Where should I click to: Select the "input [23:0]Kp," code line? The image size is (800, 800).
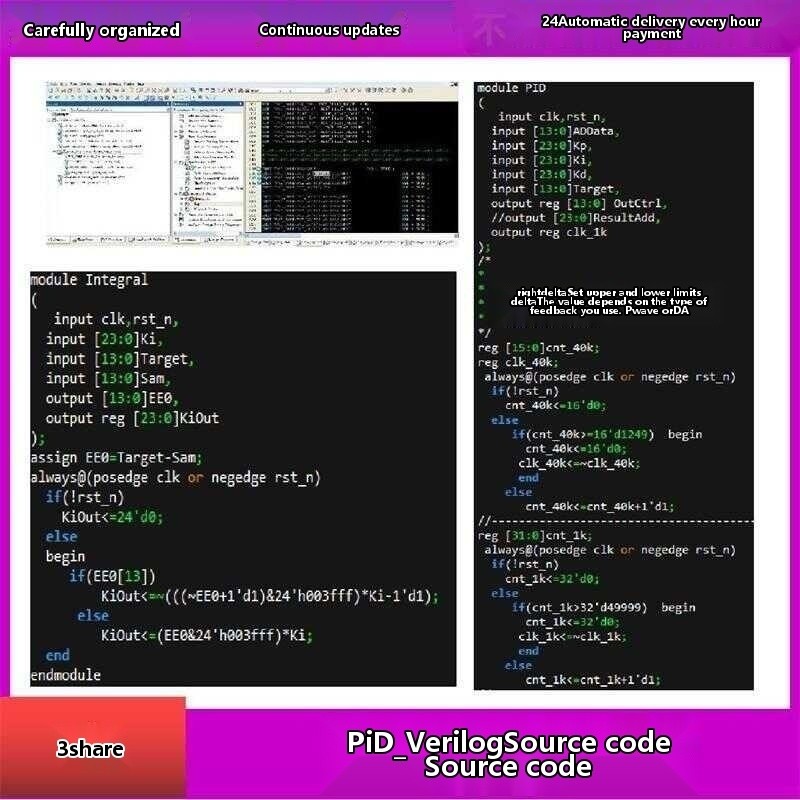pos(542,146)
